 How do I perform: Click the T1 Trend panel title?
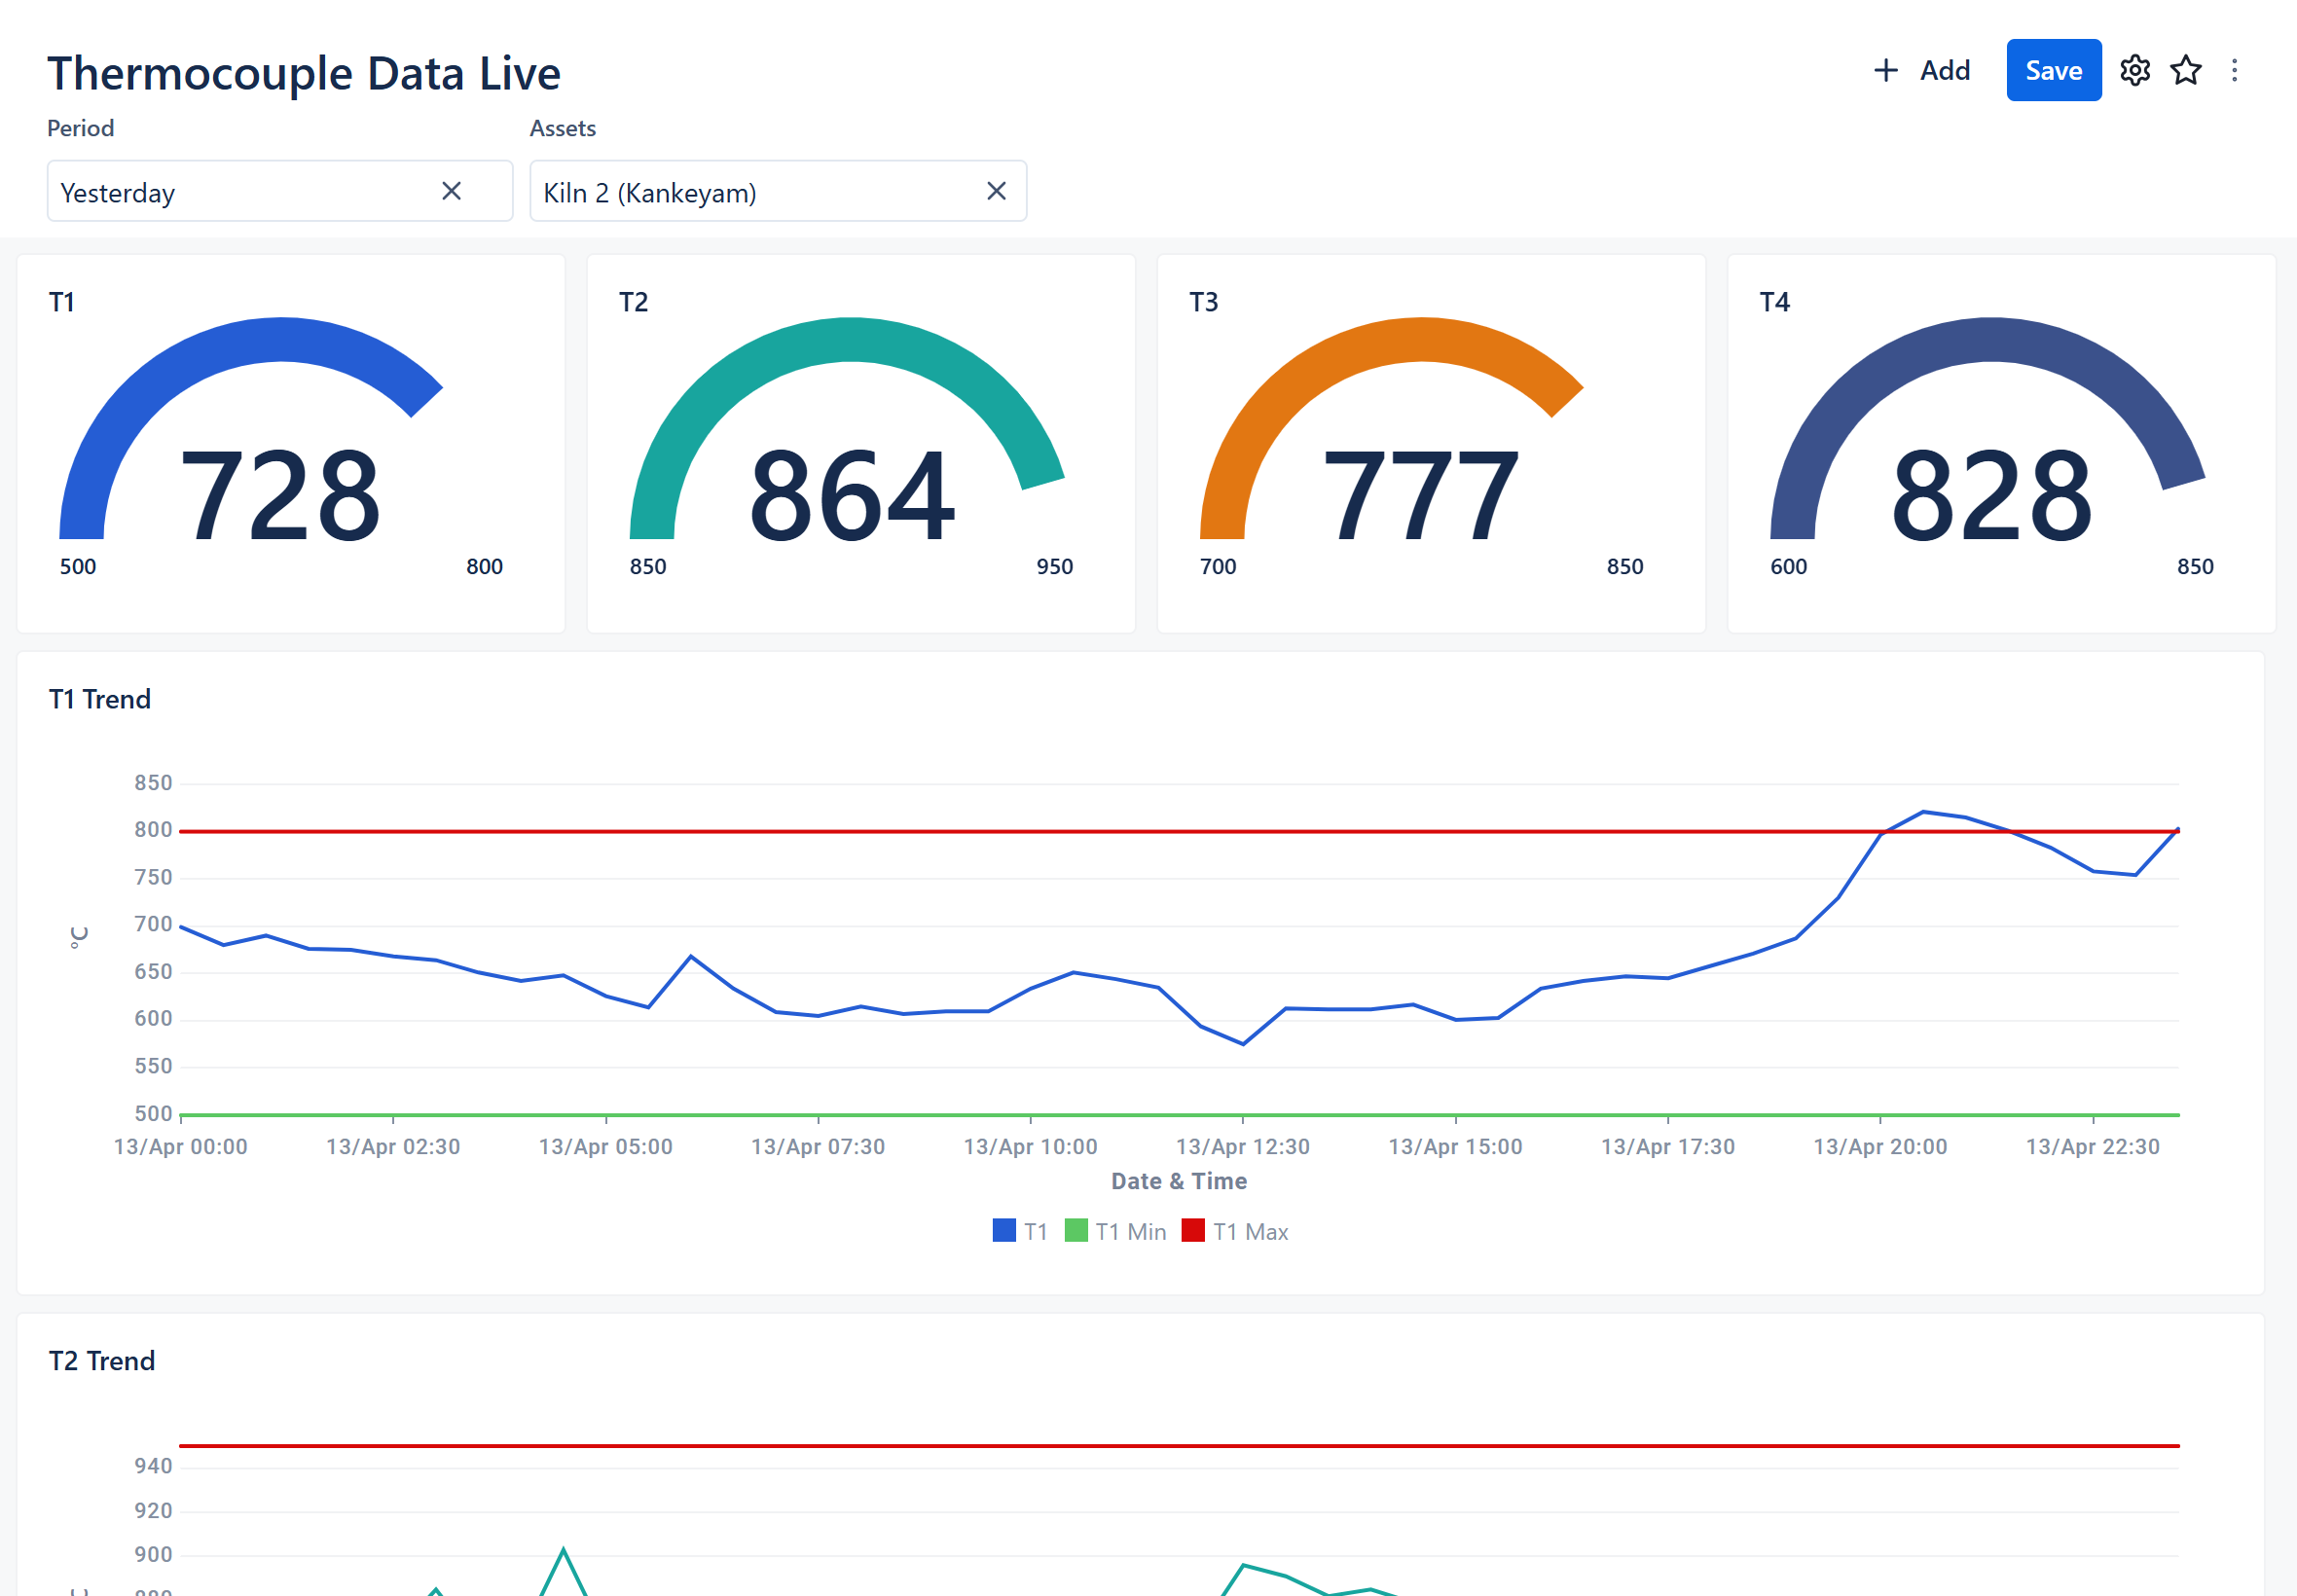pyautogui.click(x=100, y=699)
